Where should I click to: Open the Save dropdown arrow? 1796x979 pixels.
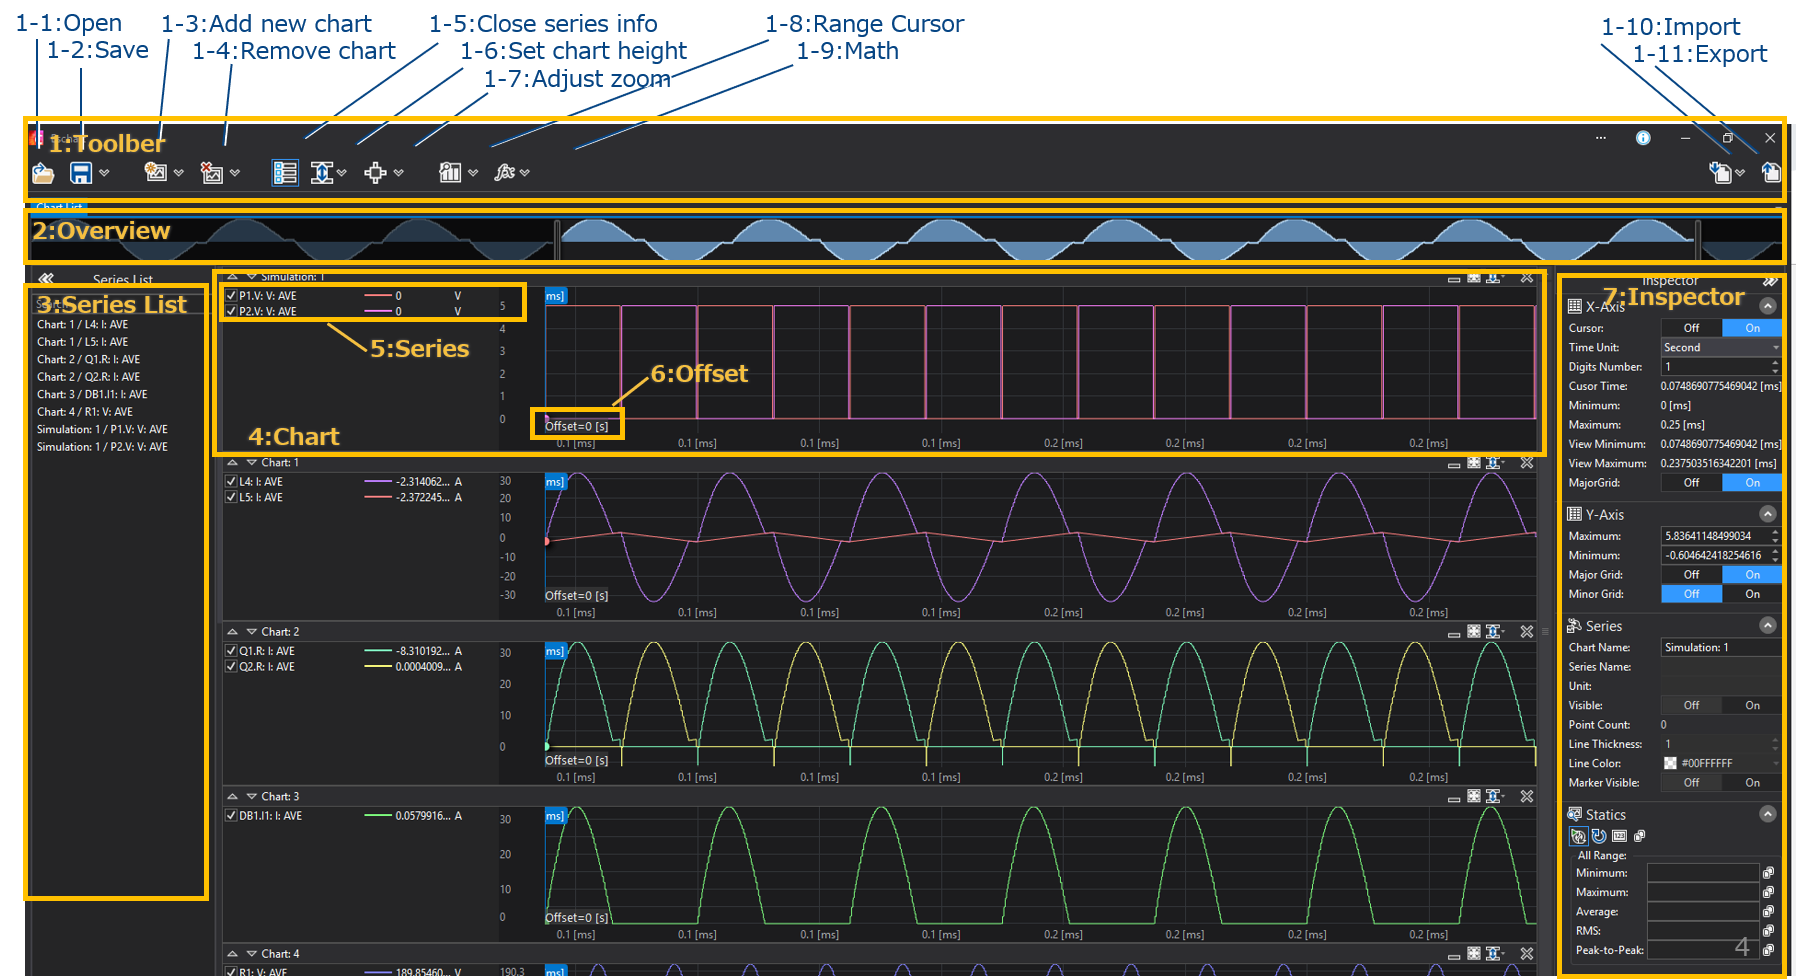(104, 173)
